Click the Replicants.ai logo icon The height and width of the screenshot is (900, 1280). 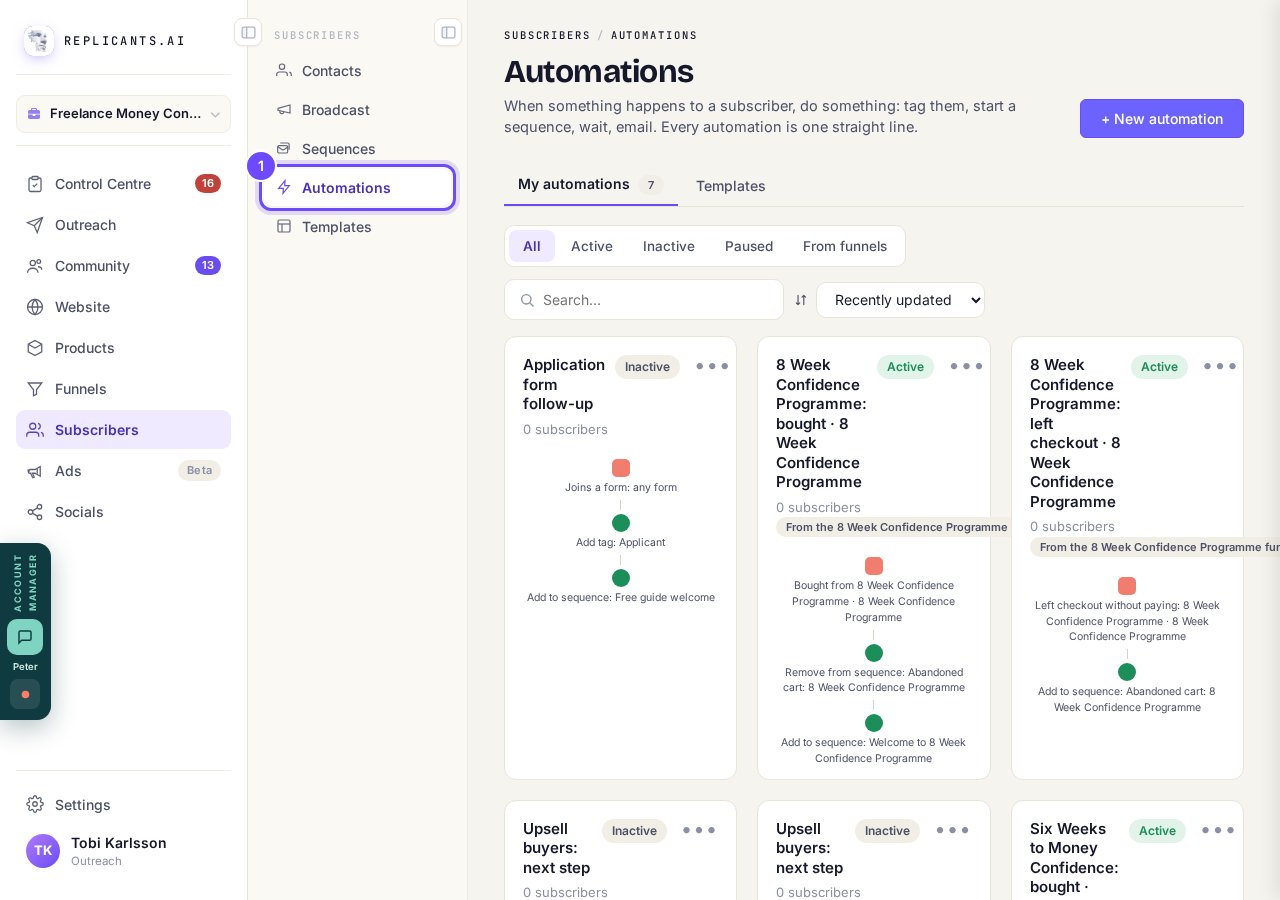(x=39, y=41)
